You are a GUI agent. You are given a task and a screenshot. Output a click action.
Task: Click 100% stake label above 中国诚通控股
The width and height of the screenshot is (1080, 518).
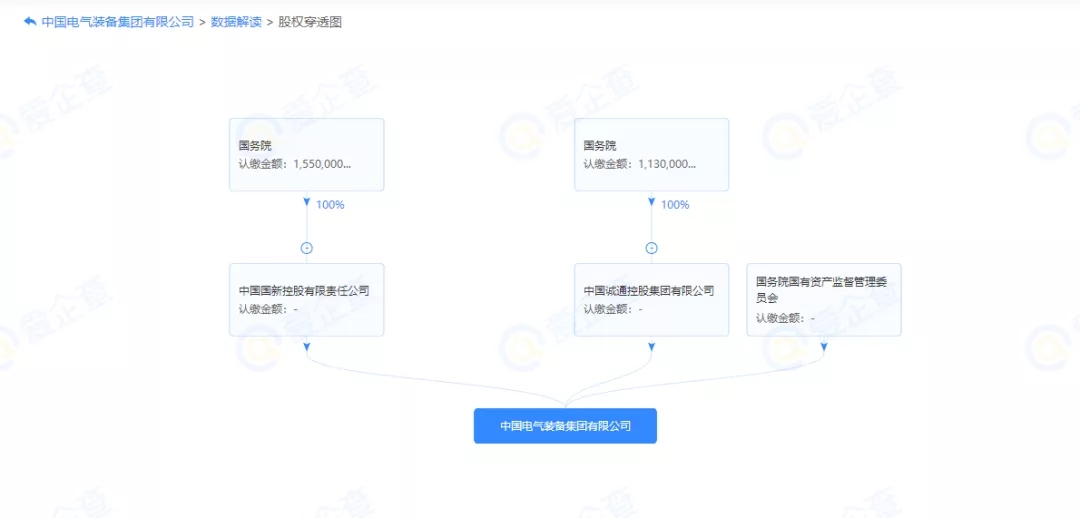[675, 205]
